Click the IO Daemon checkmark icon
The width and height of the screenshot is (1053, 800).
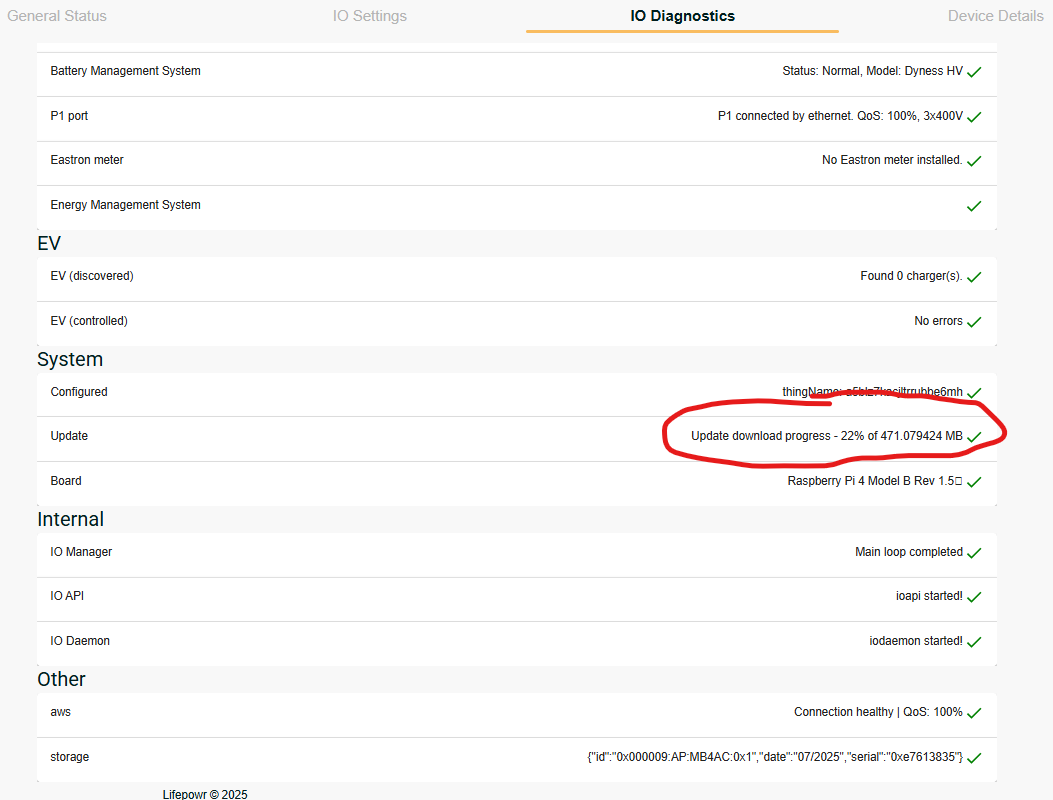[x=974, y=642]
